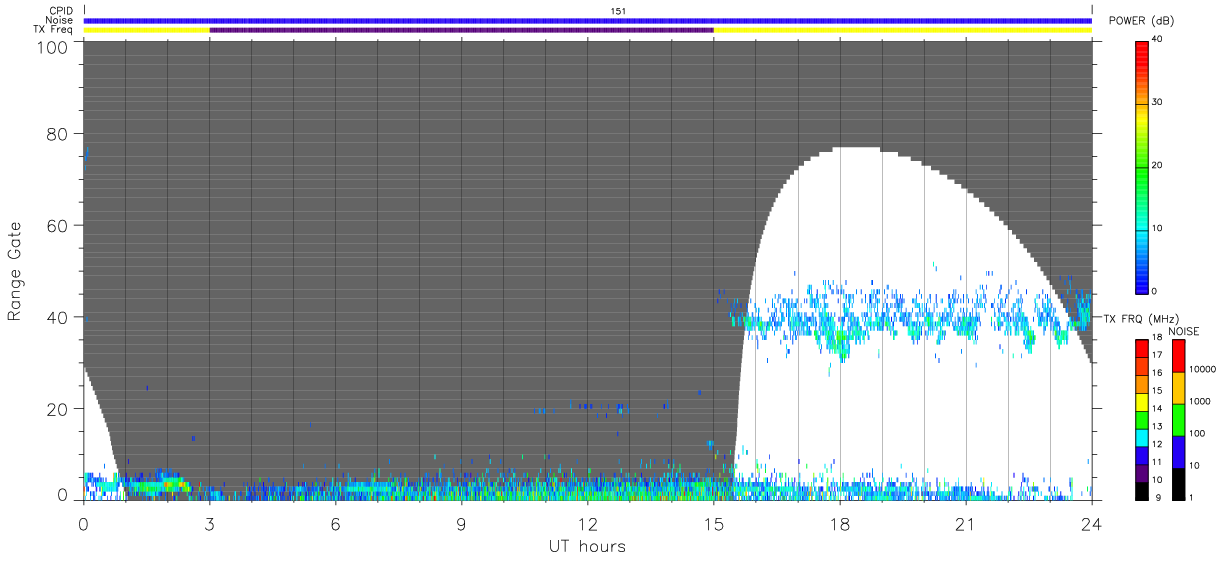This screenshot has height=567, width=1228.
Task: Click the red swatch in the NOISE legend
Action: coord(1178,356)
